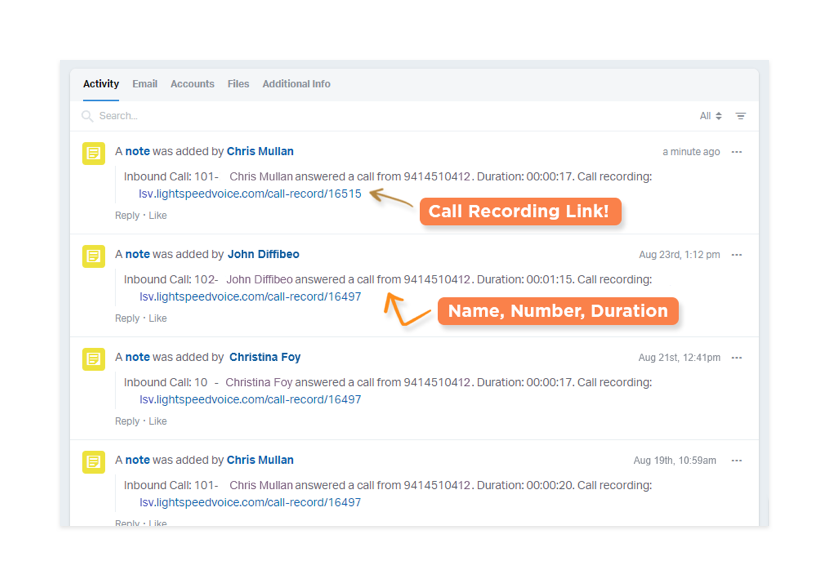Open the Accounts tab
Screen dimensions: 829x586
[192, 84]
